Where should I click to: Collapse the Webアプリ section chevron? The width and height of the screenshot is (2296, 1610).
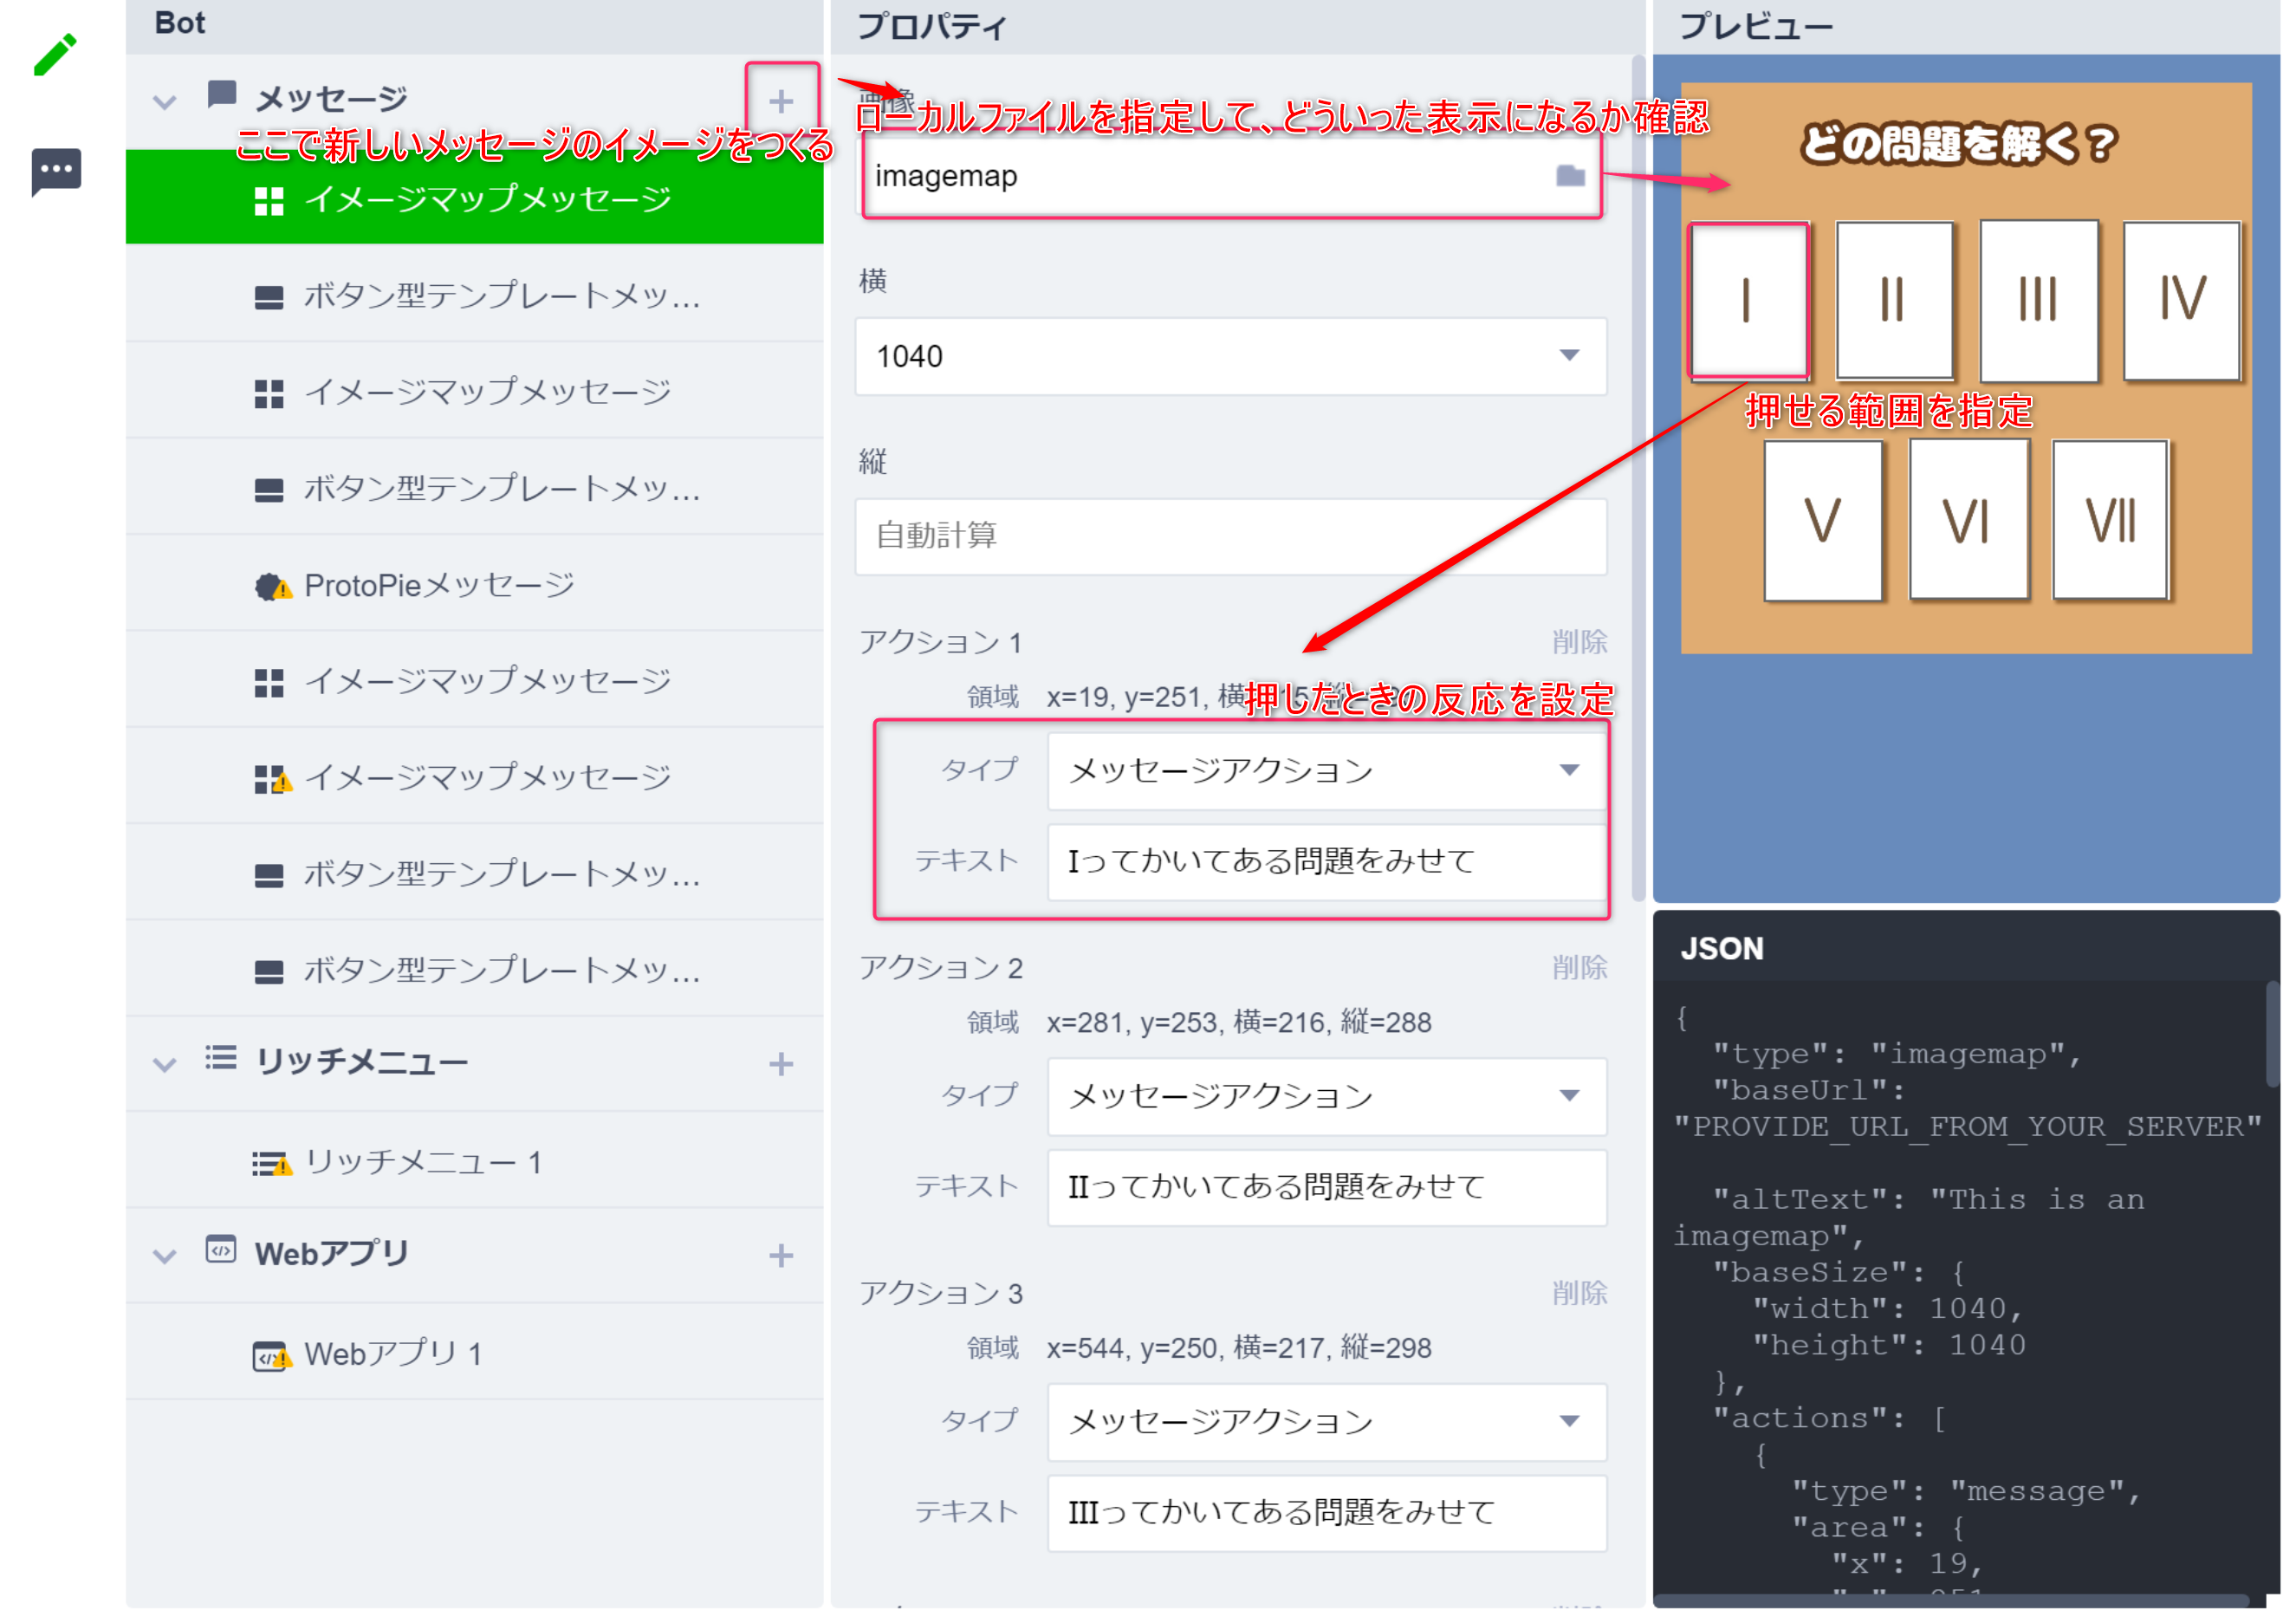[x=165, y=1256]
